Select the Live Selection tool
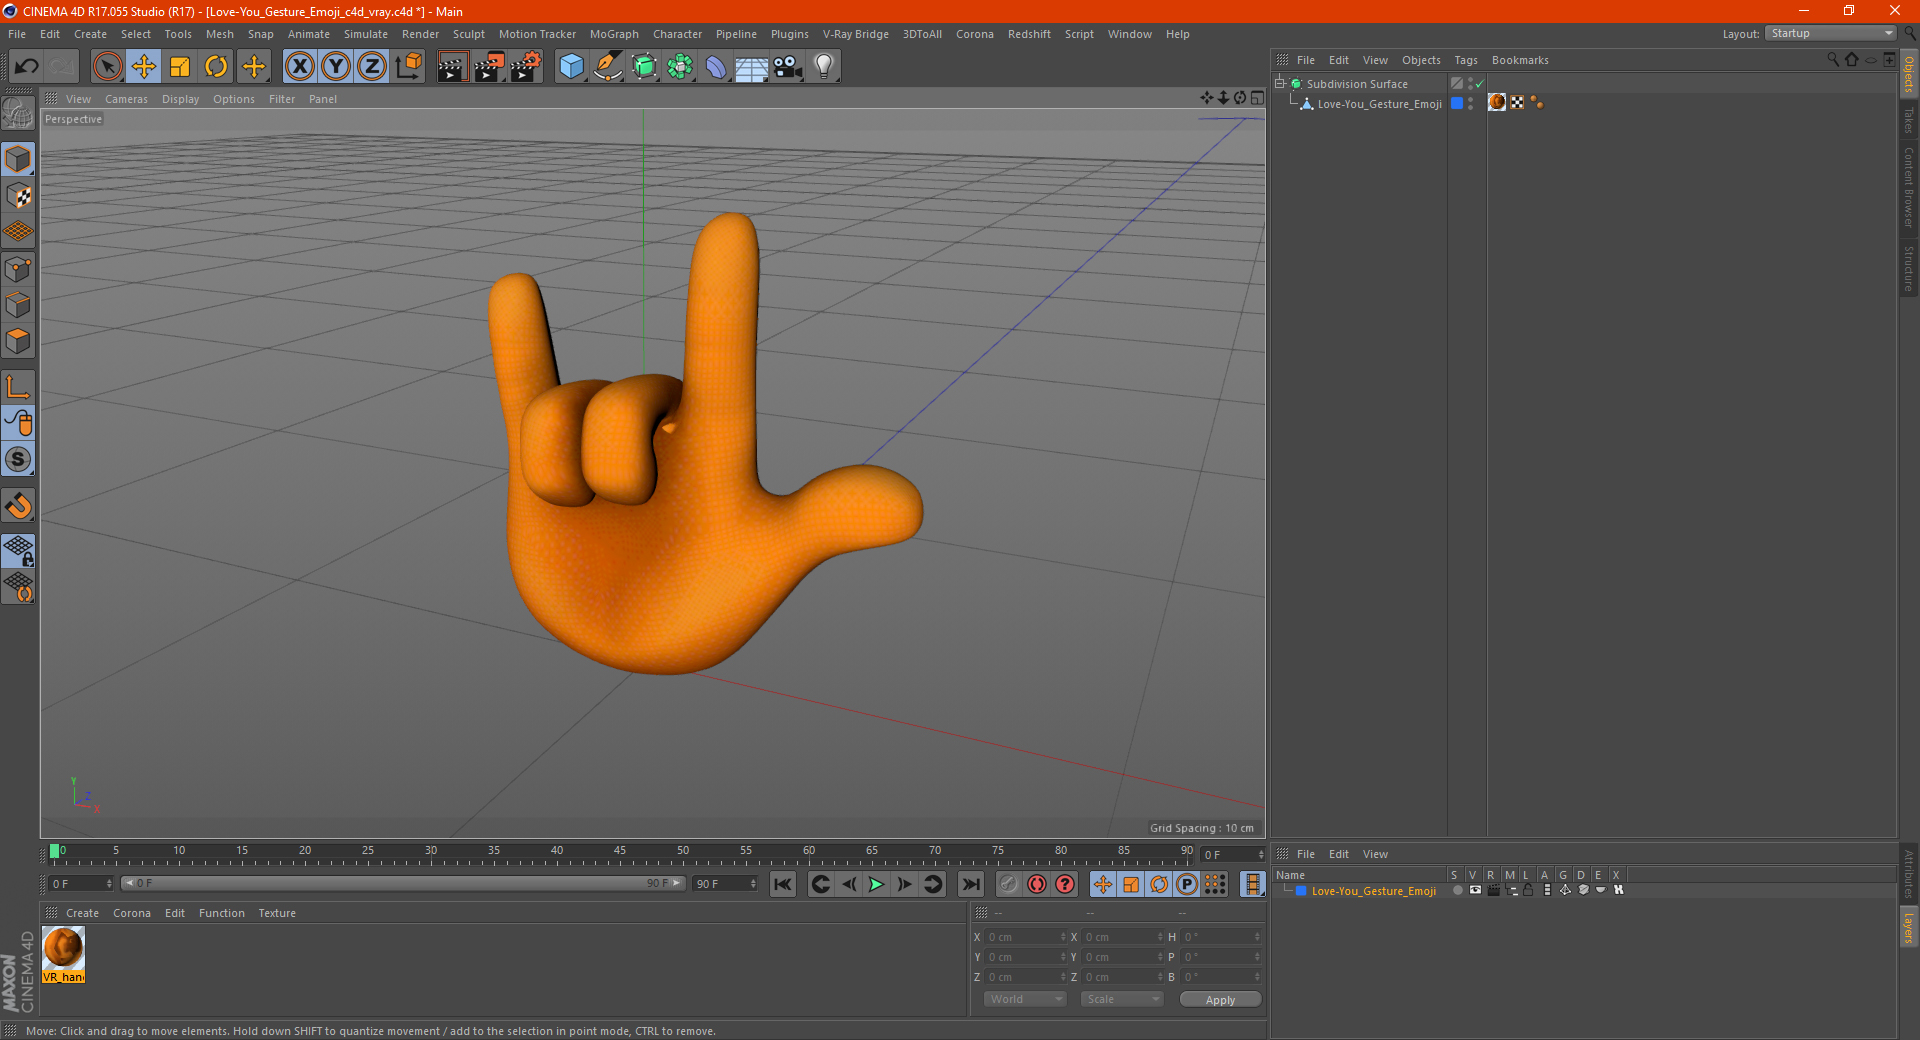 point(107,67)
